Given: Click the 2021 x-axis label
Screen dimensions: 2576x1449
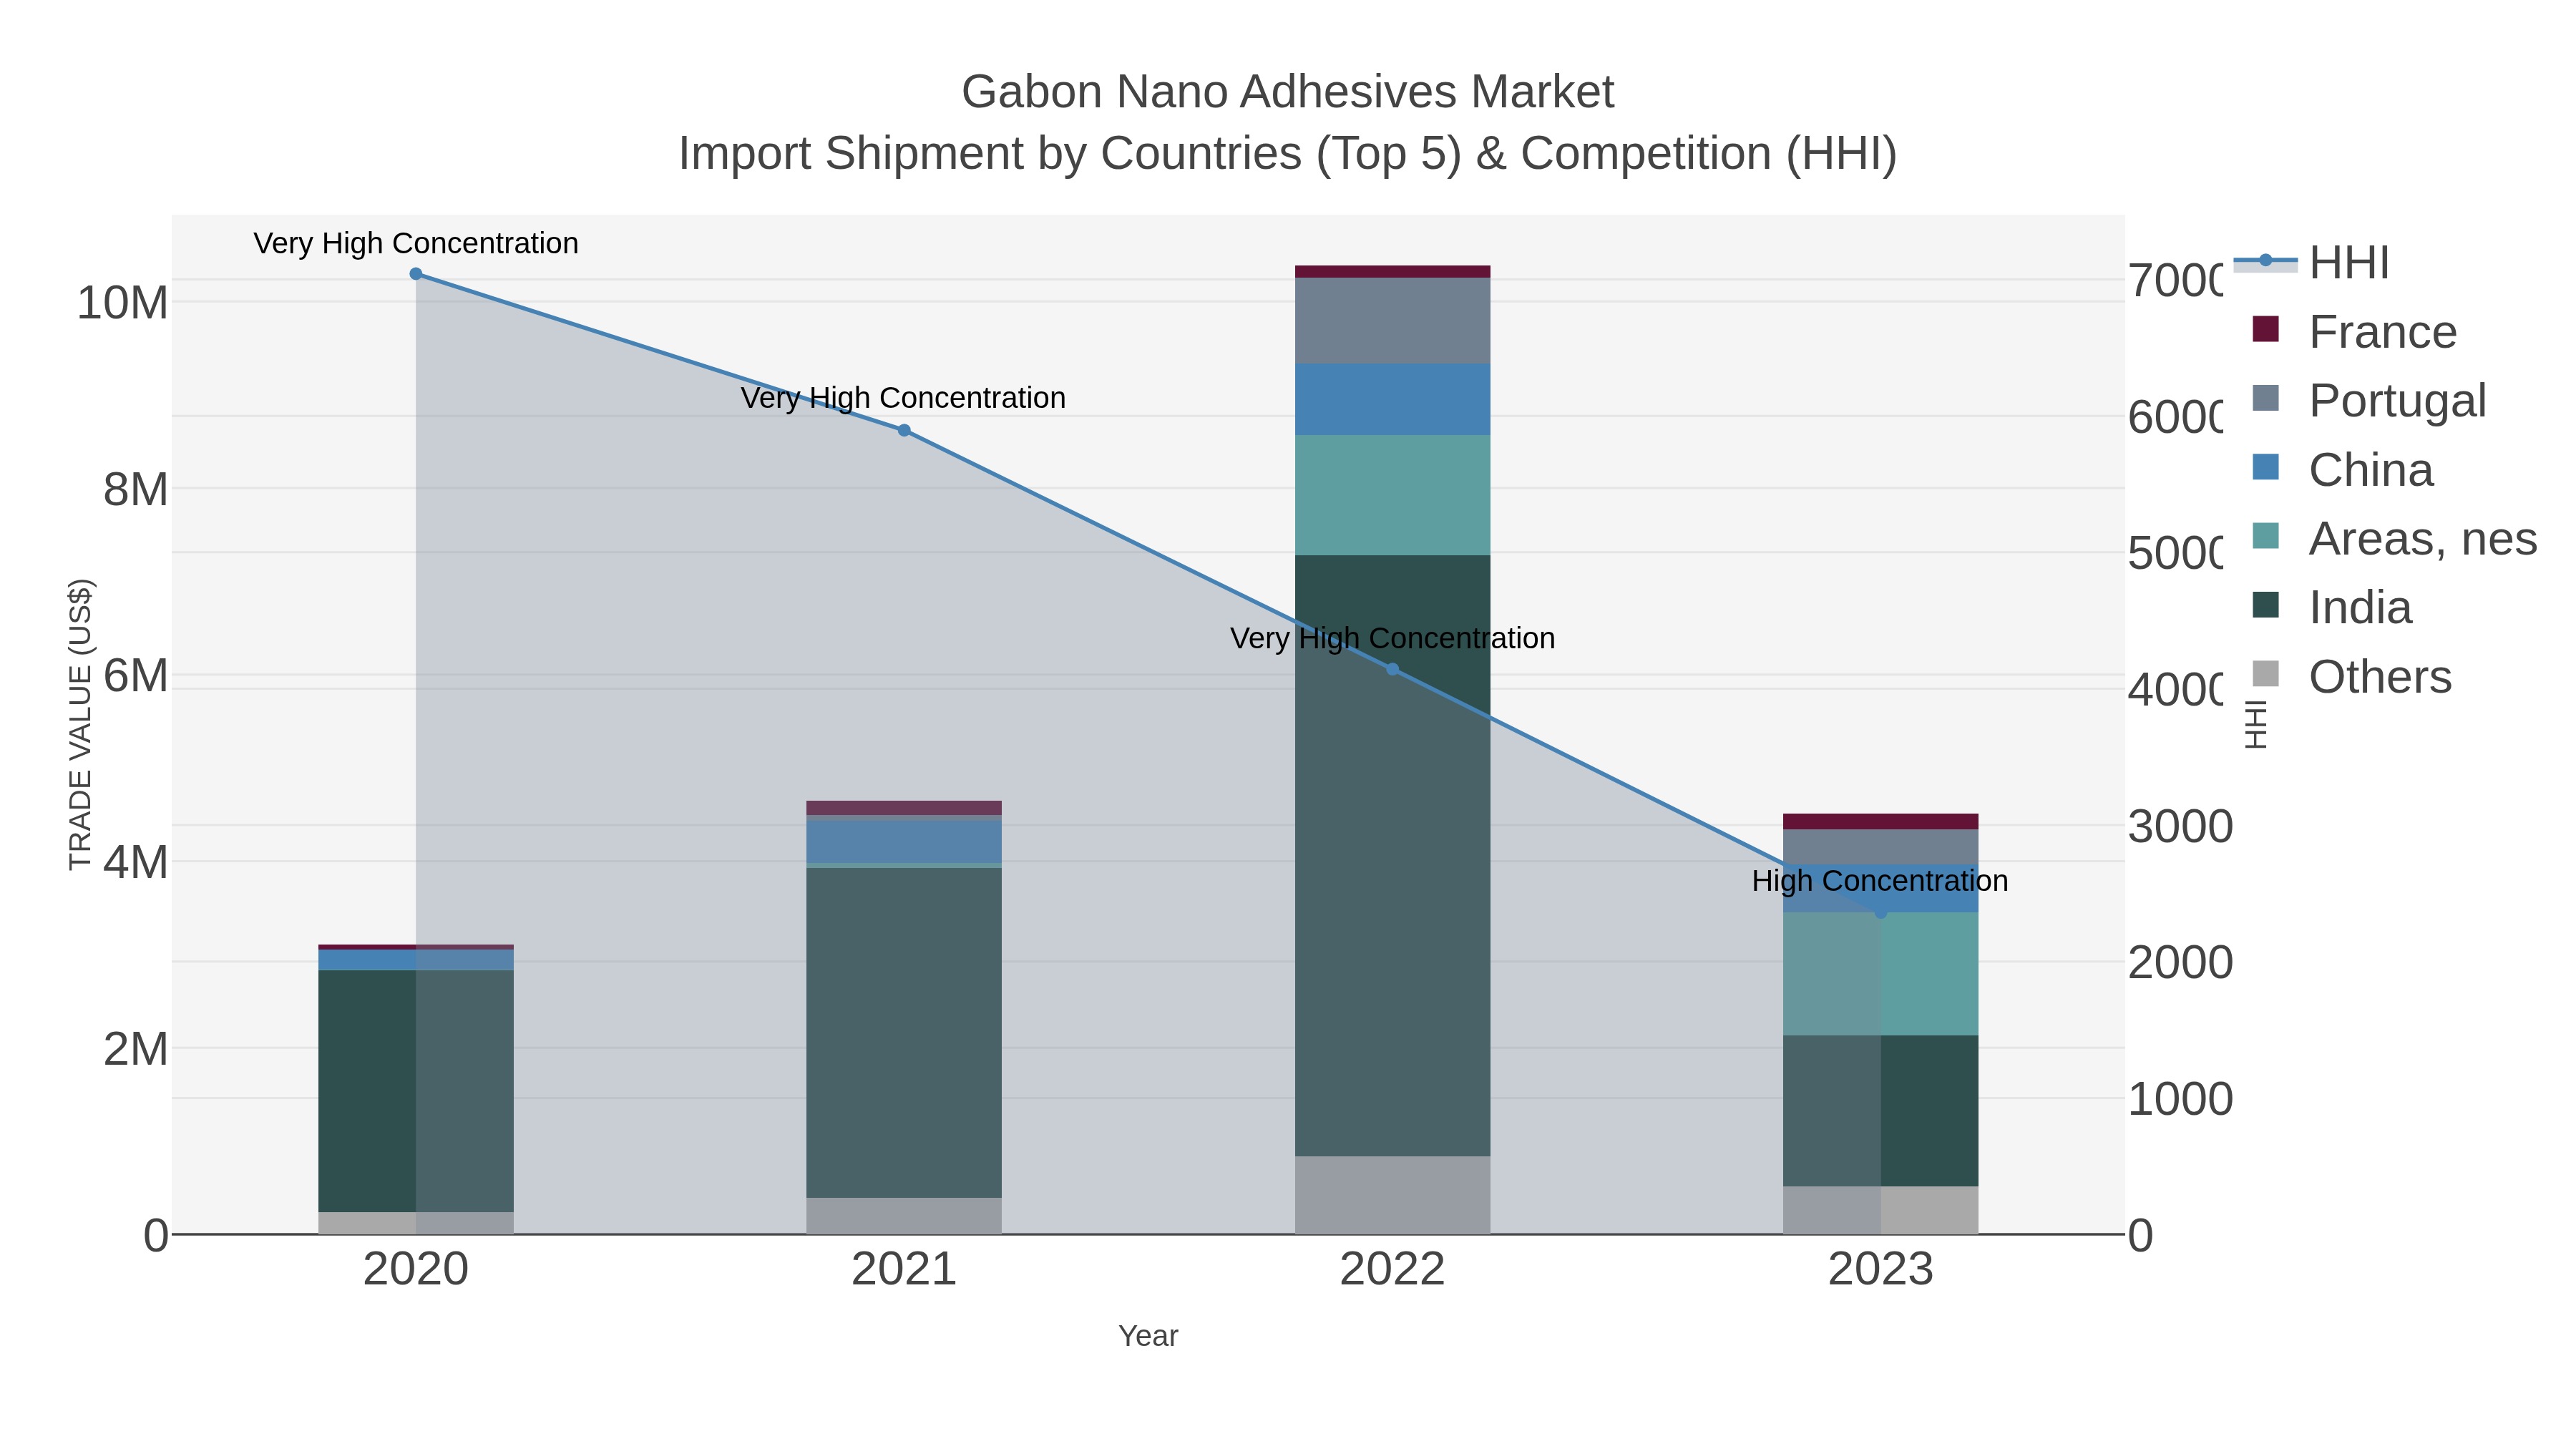Looking at the screenshot, I should (x=904, y=1270).
